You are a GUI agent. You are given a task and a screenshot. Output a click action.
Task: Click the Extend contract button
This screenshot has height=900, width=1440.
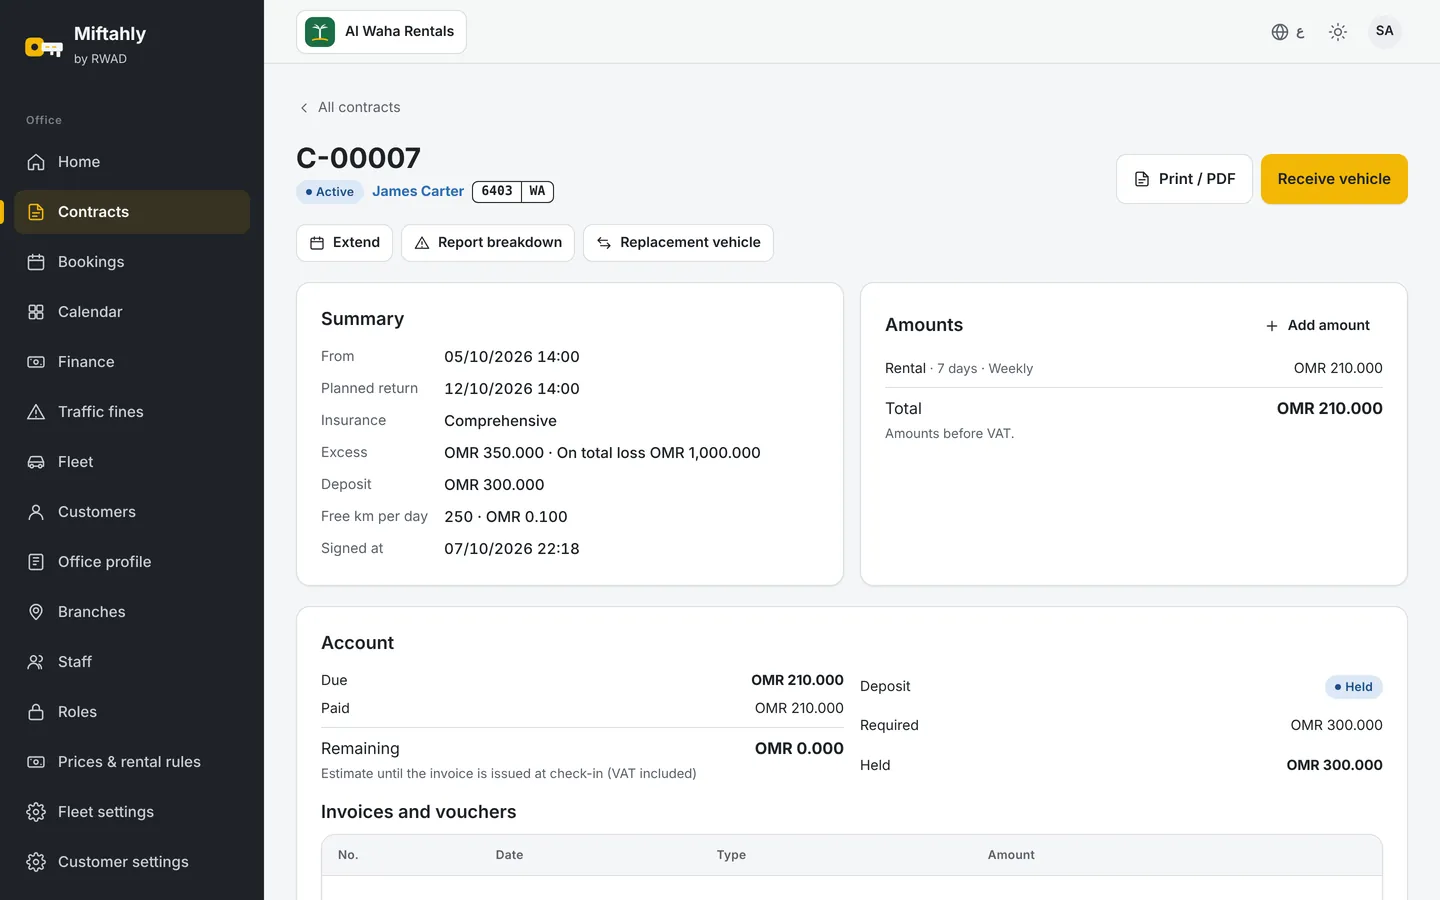tap(345, 243)
